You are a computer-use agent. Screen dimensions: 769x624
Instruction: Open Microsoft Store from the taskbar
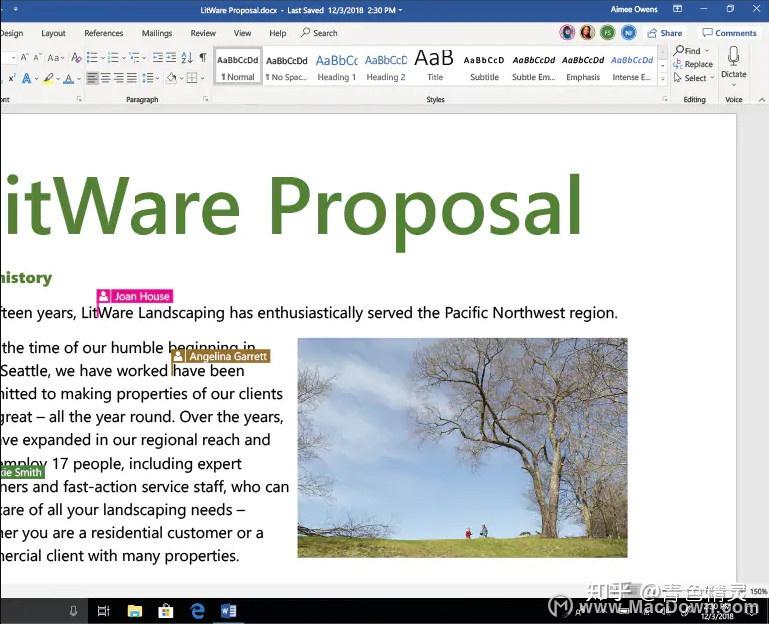point(166,611)
